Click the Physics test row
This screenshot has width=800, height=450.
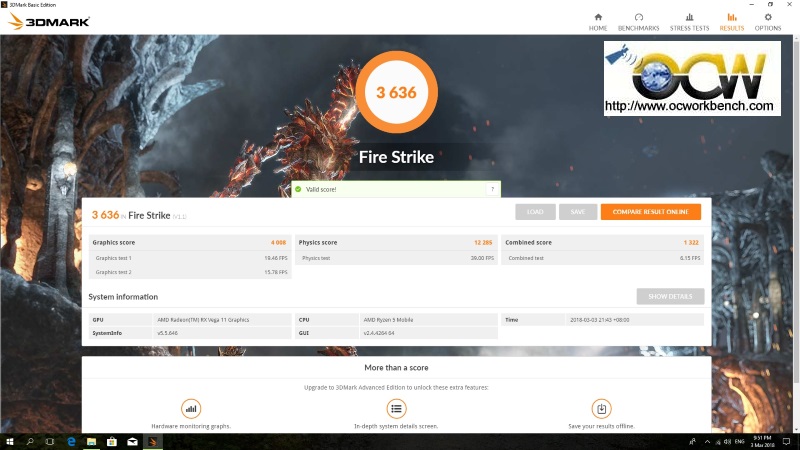coord(395,258)
